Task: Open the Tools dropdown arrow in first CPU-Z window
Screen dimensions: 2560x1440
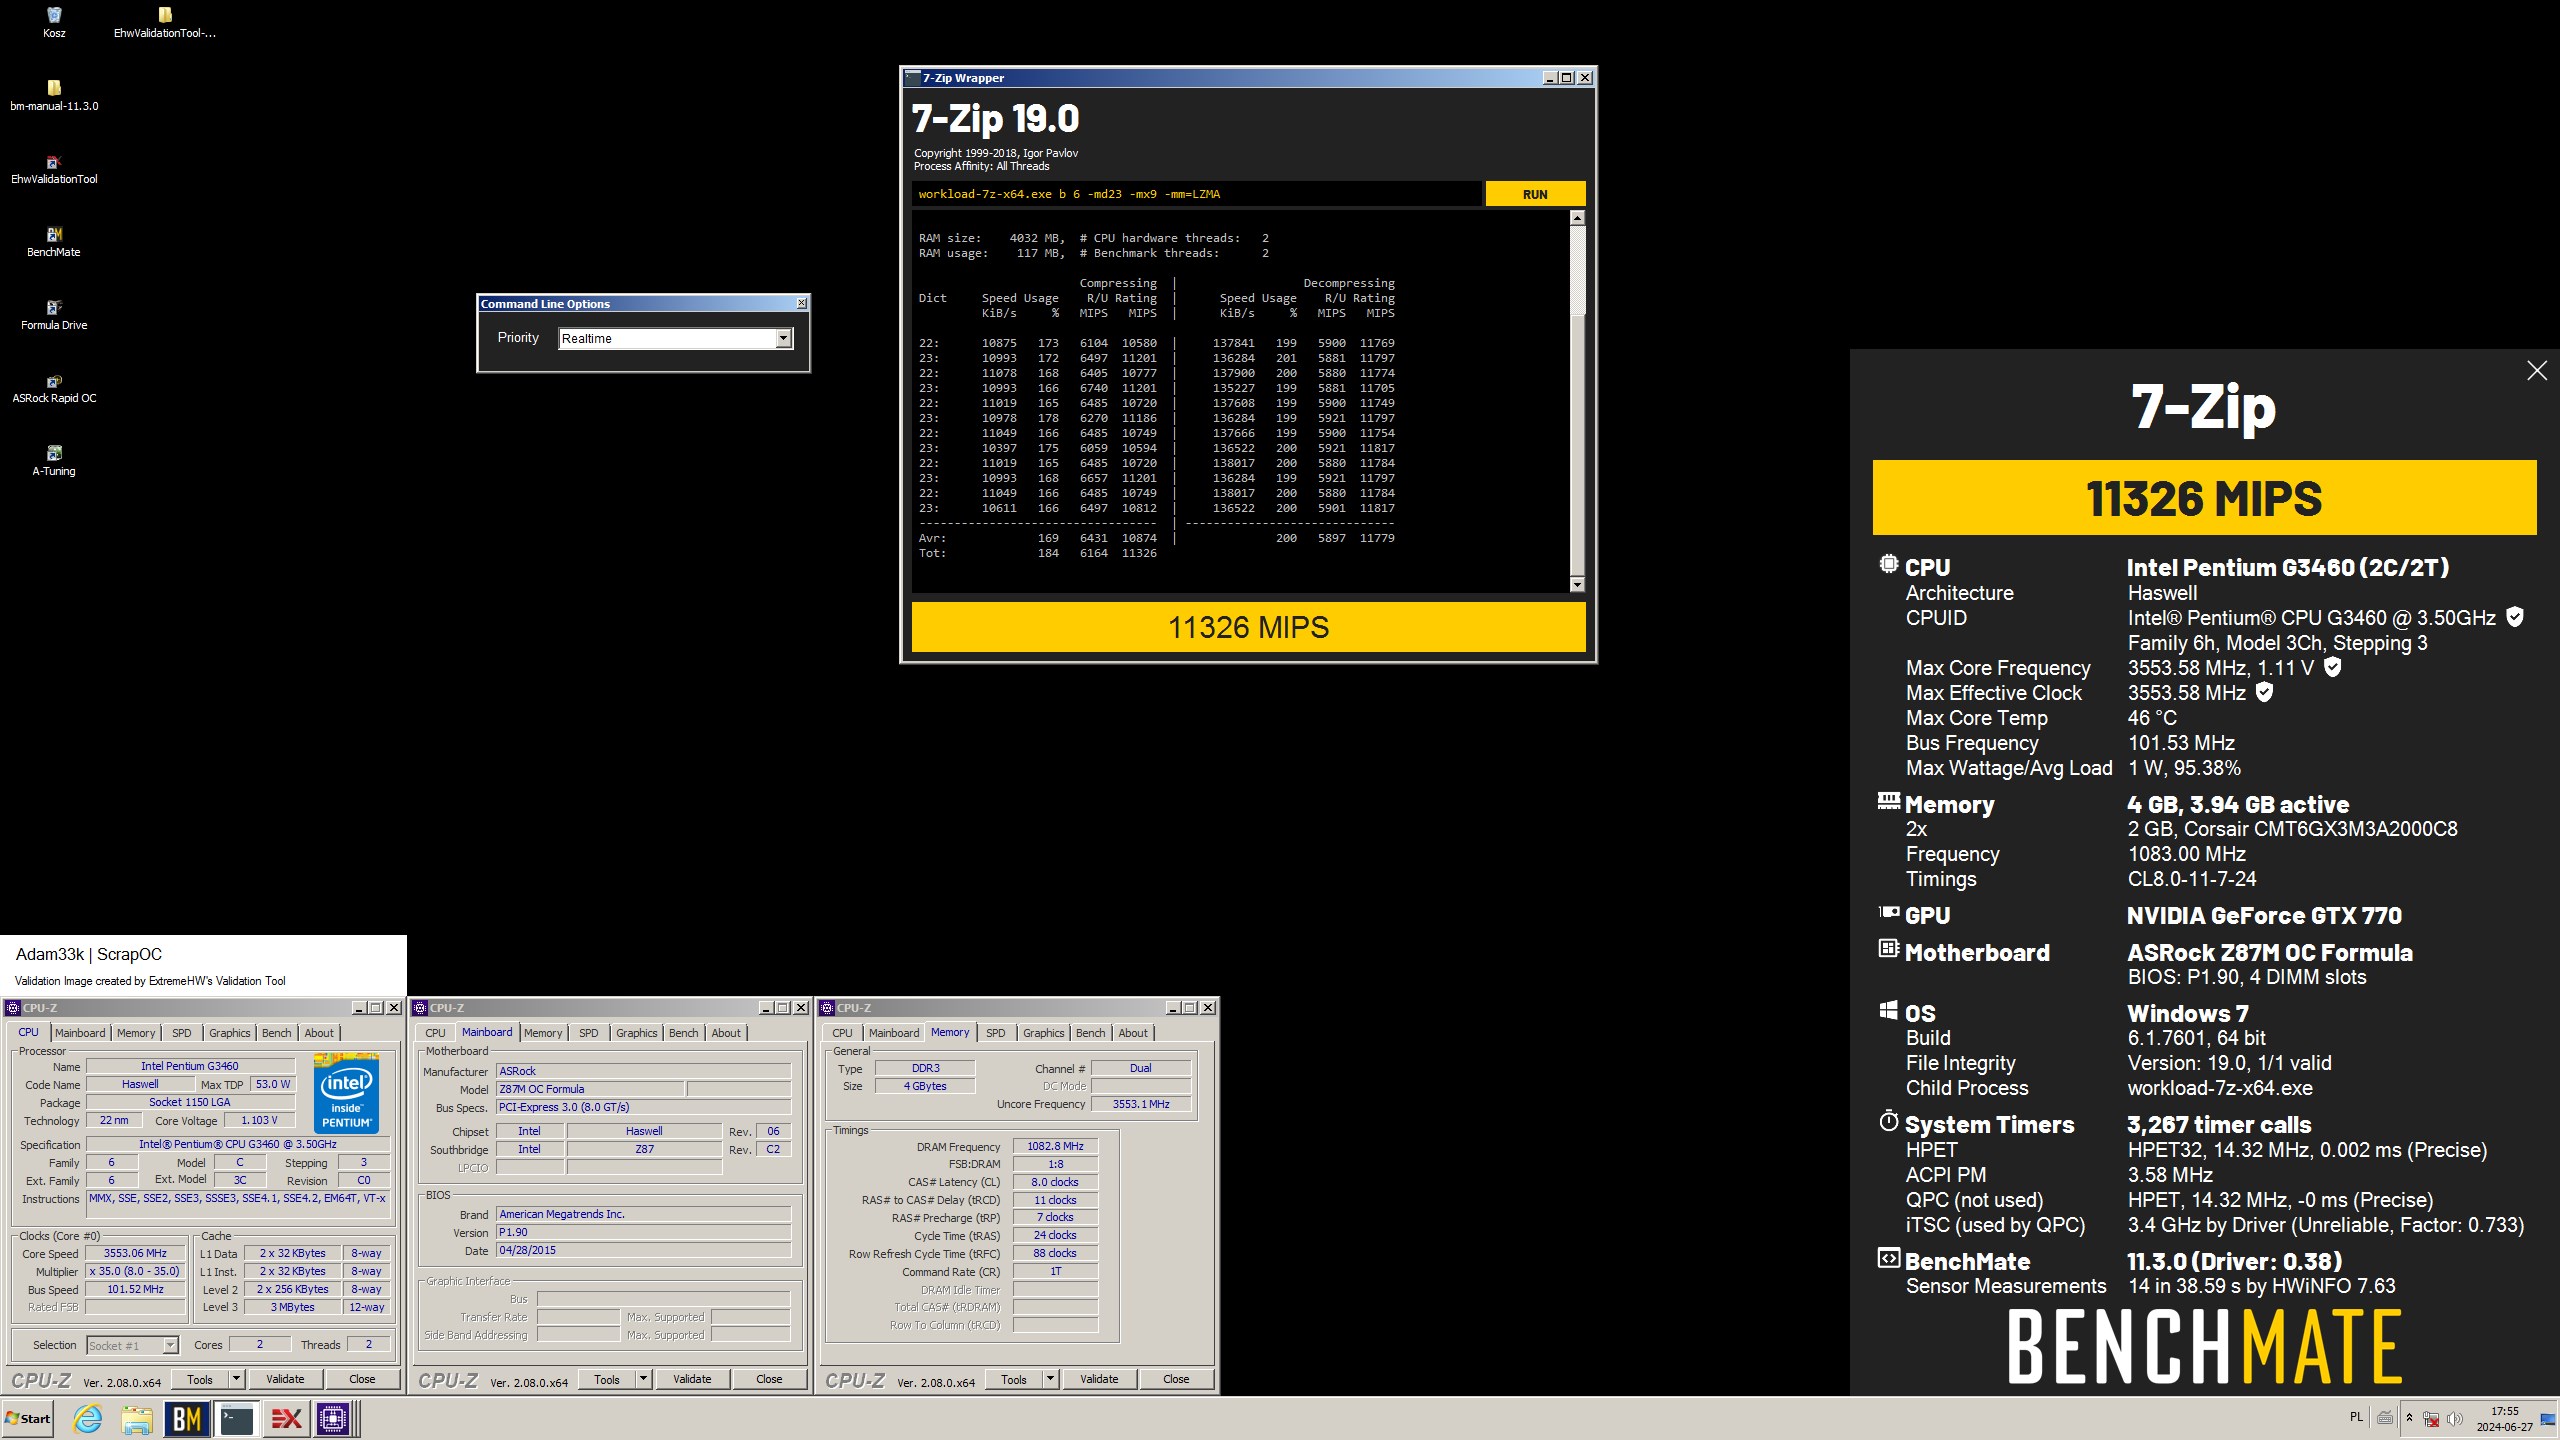Action: coord(237,1379)
